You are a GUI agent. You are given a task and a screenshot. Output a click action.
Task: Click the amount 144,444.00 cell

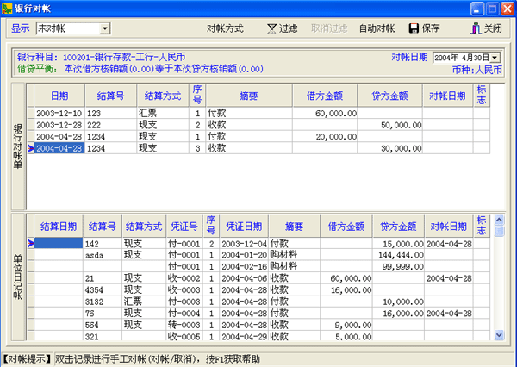click(399, 255)
